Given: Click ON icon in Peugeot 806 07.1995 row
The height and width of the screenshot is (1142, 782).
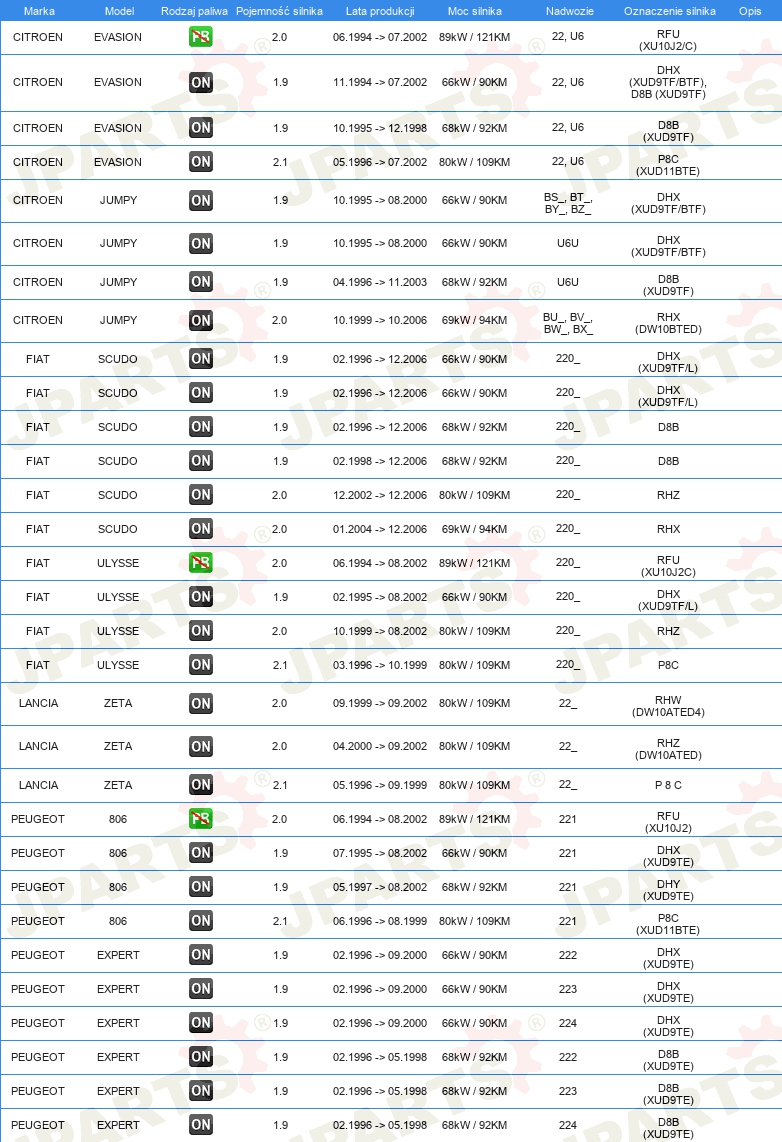Looking at the screenshot, I should click(200, 853).
